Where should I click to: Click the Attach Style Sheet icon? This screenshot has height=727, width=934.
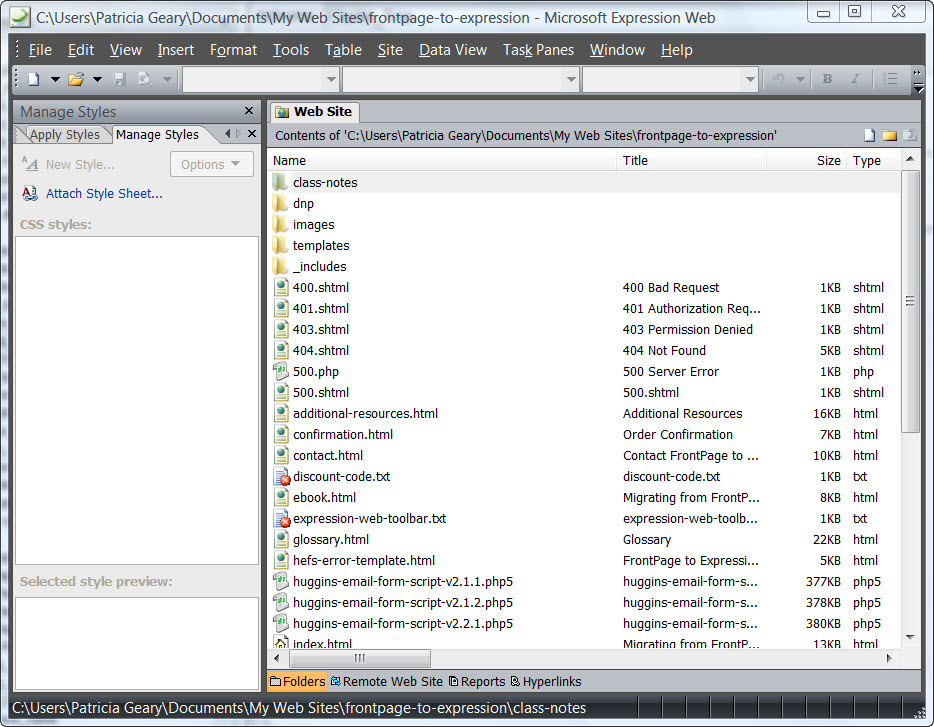pos(29,194)
